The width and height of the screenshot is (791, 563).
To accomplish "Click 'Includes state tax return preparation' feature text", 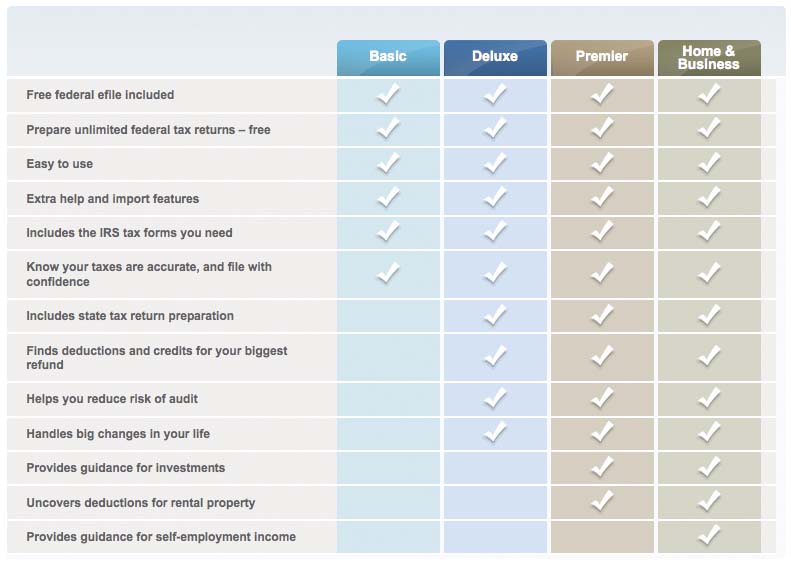I will pyautogui.click(x=130, y=316).
